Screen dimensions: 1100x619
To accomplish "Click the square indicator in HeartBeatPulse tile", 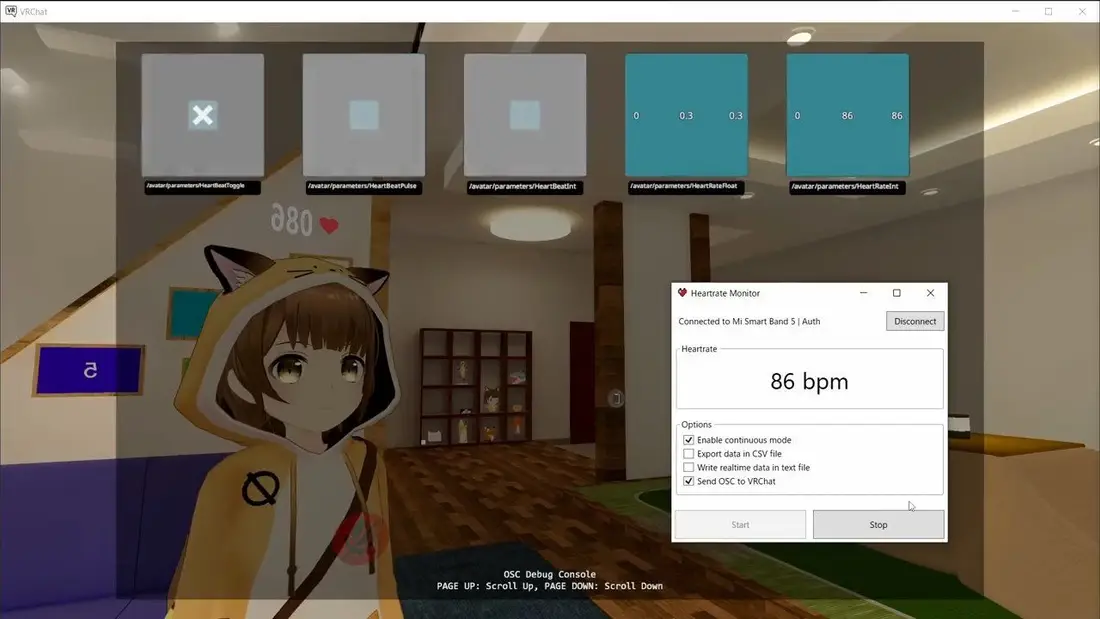I will [x=364, y=115].
